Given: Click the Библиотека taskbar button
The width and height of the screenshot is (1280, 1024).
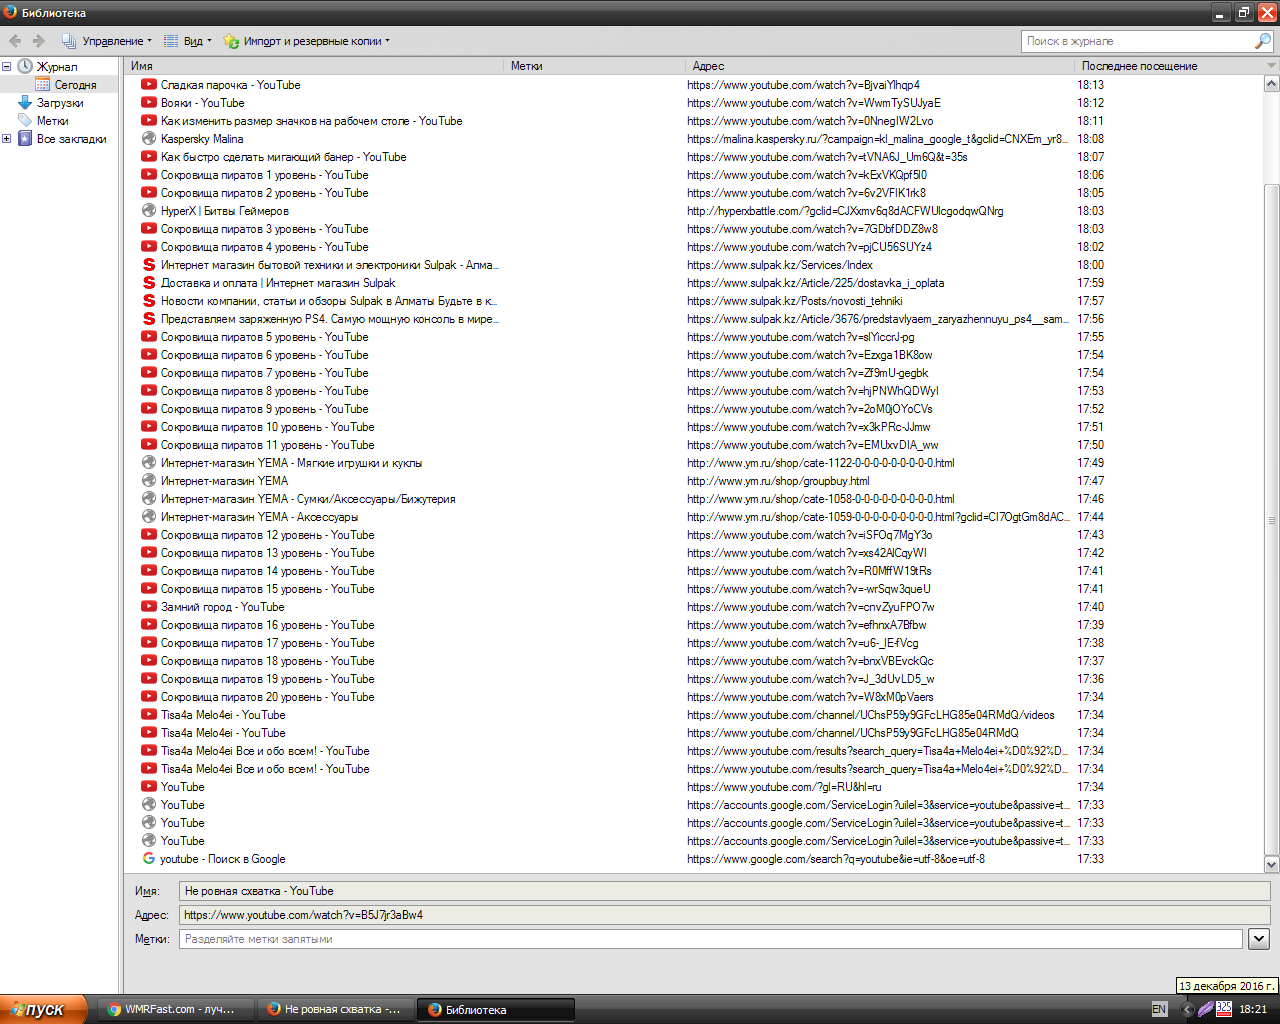Looking at the screenshot, I should [496, 1010].
